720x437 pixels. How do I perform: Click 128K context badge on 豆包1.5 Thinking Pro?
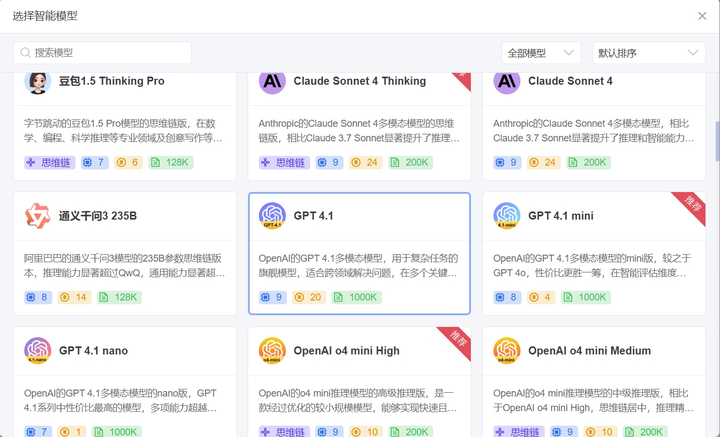171,162
